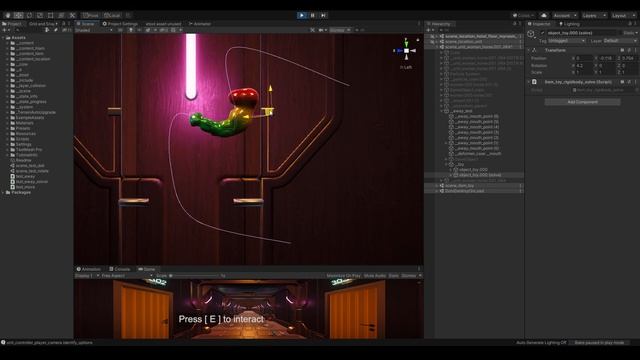The image size is (640, 360).
Task: Toggle the object active checkbox in Inspector
Action: point(542,33)
